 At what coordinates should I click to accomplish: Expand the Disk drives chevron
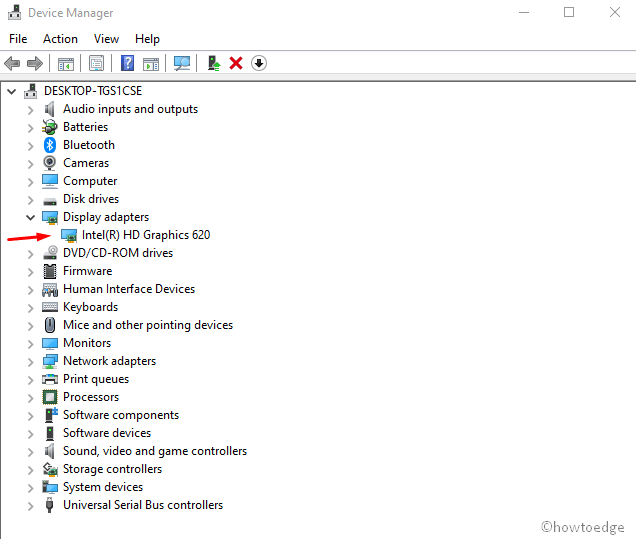coord(30,200)
